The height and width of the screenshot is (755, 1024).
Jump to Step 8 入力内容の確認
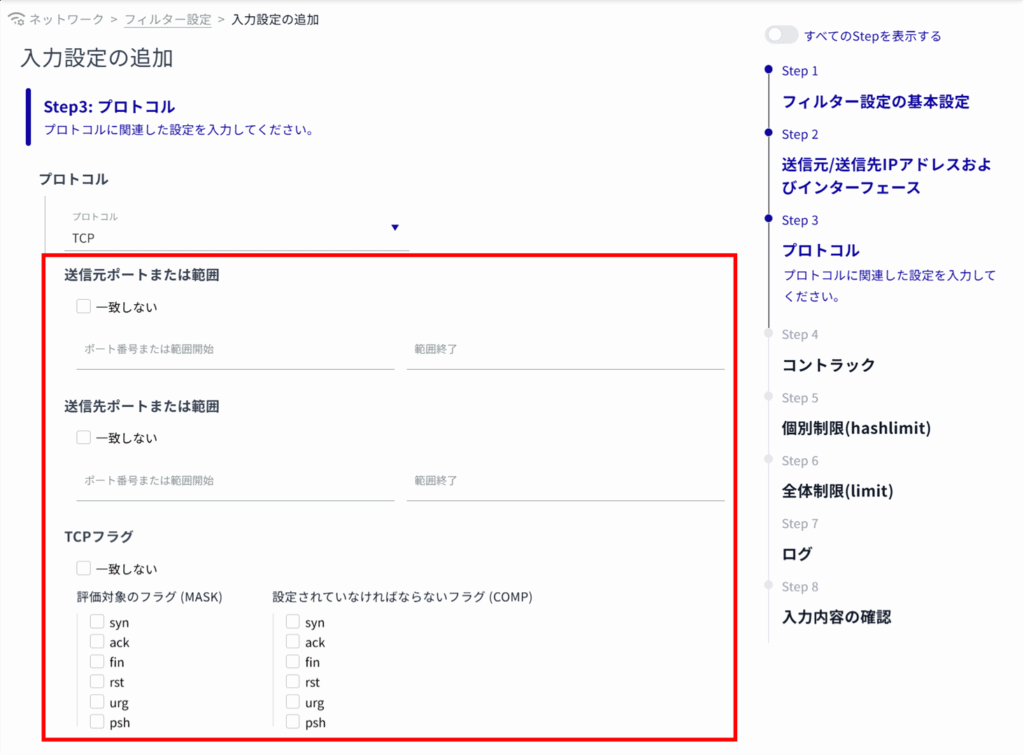click(x=836, y=617)
